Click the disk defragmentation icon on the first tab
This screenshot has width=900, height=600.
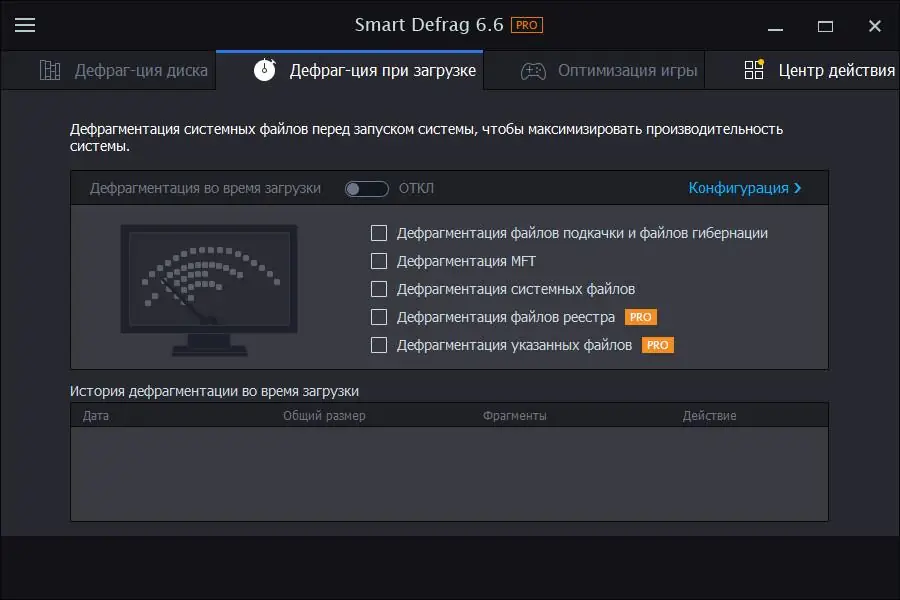pyautogui.click(x=49, y=69)
